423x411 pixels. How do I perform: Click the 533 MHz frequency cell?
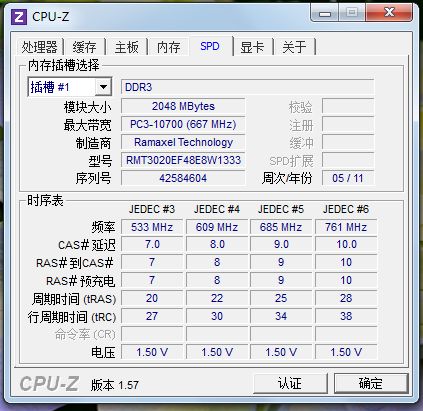152,227
